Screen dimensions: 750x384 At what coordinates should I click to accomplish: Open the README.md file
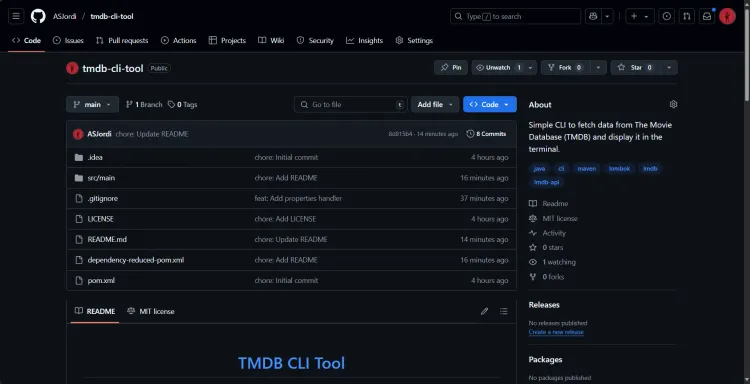click(107, 240)
